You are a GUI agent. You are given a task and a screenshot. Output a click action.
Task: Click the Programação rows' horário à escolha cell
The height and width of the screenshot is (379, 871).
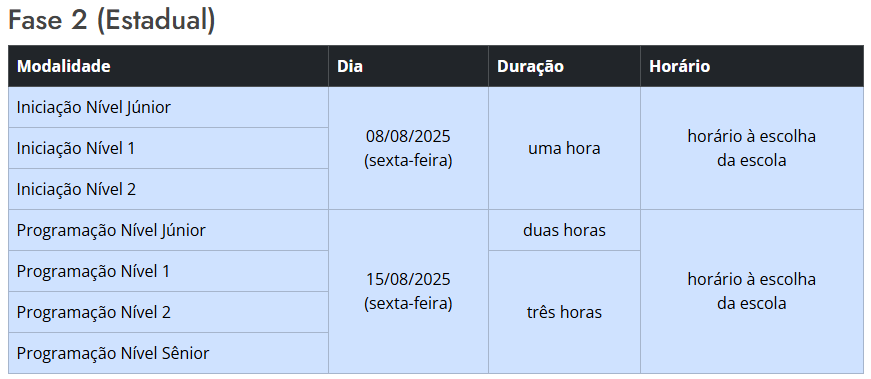(752, 292)
